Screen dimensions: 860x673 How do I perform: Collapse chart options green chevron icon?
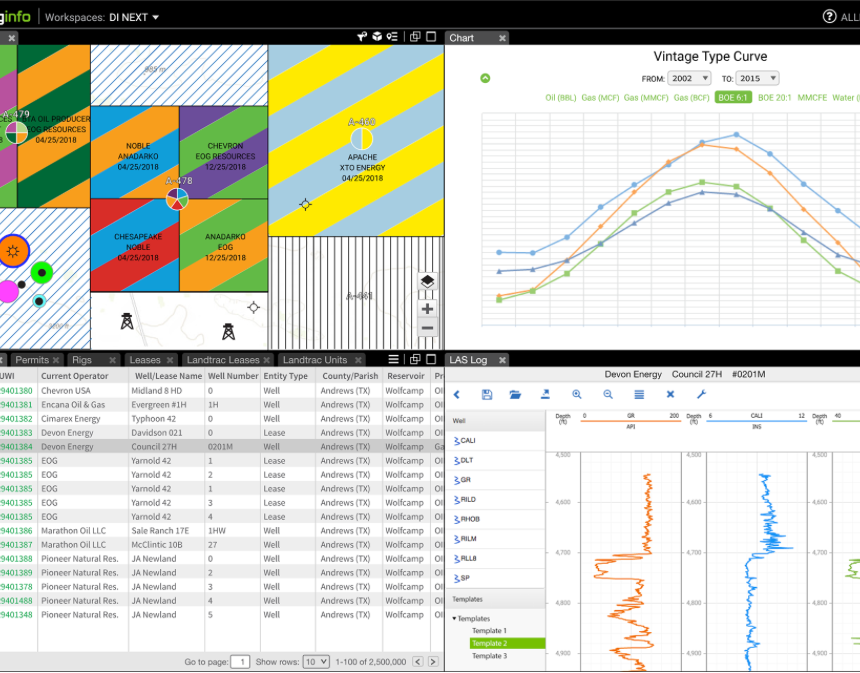485,78
